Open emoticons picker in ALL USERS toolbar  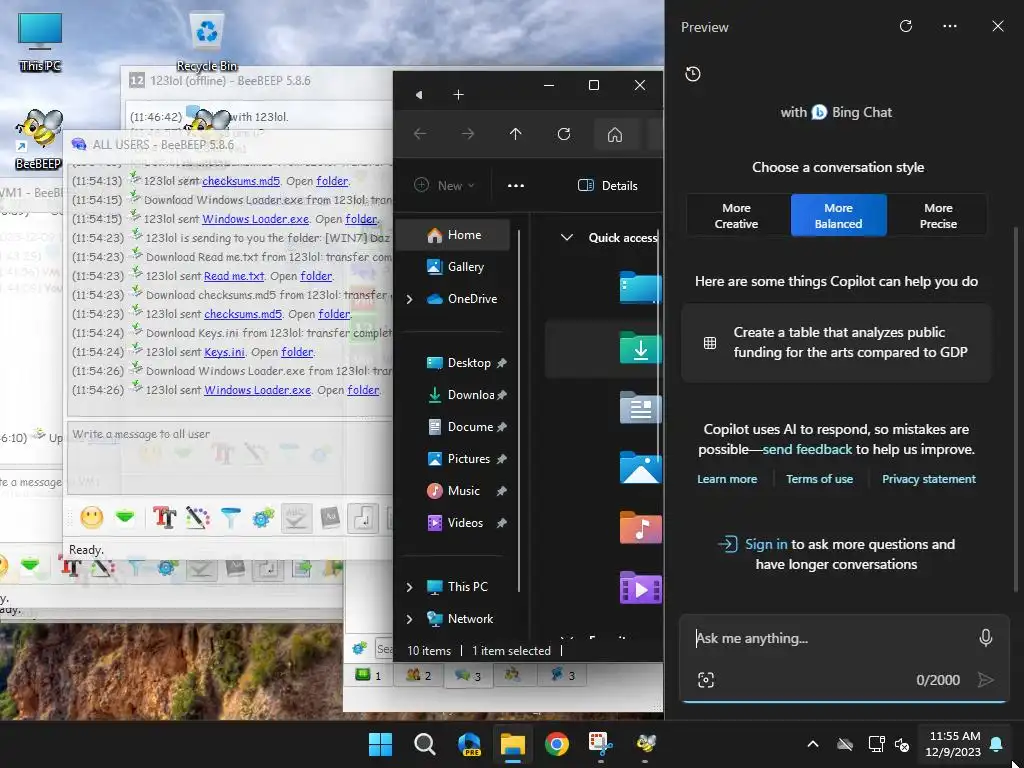(x=92, y=519)
